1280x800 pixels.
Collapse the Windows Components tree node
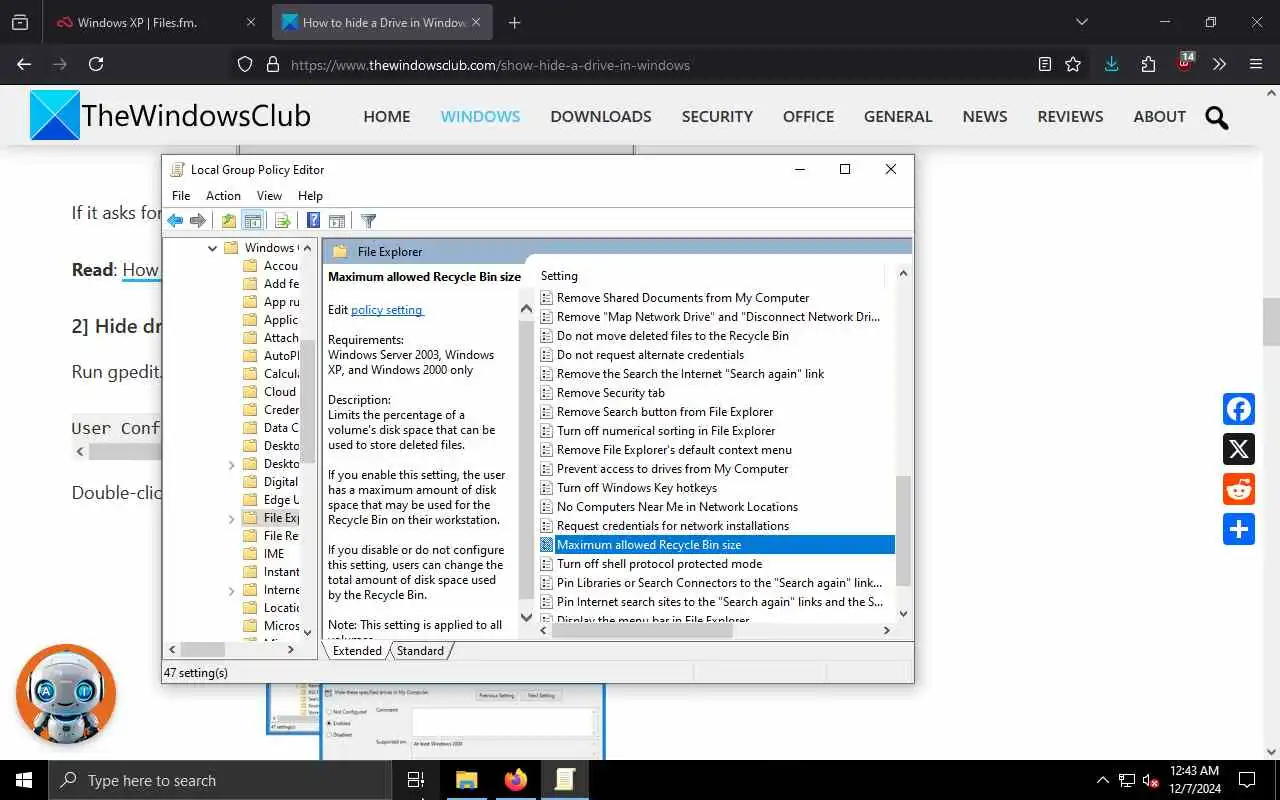pyautogui.click(x=212, y=248)
